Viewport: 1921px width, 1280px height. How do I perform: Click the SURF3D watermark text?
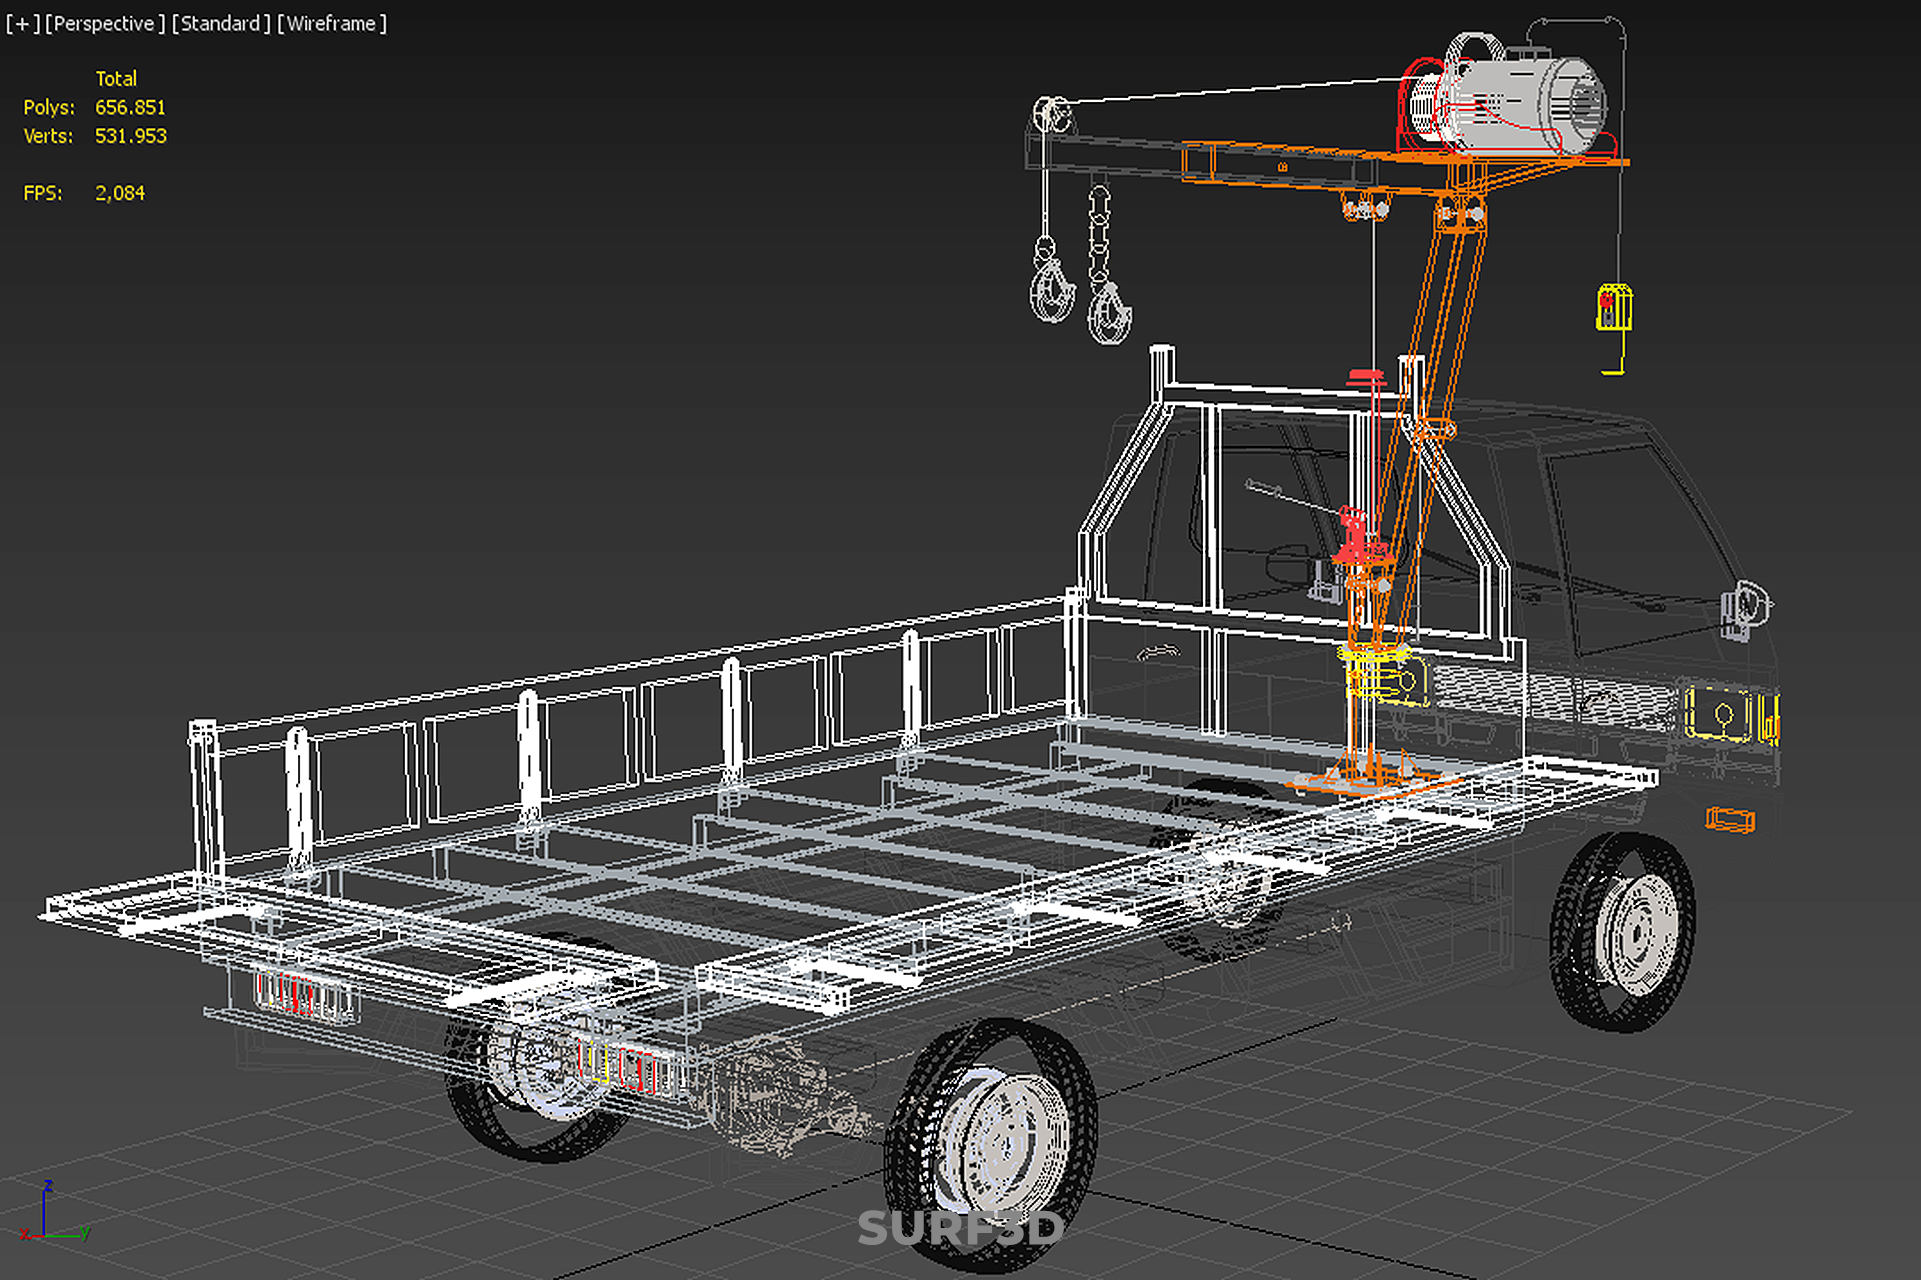(x=959, y=1228)
